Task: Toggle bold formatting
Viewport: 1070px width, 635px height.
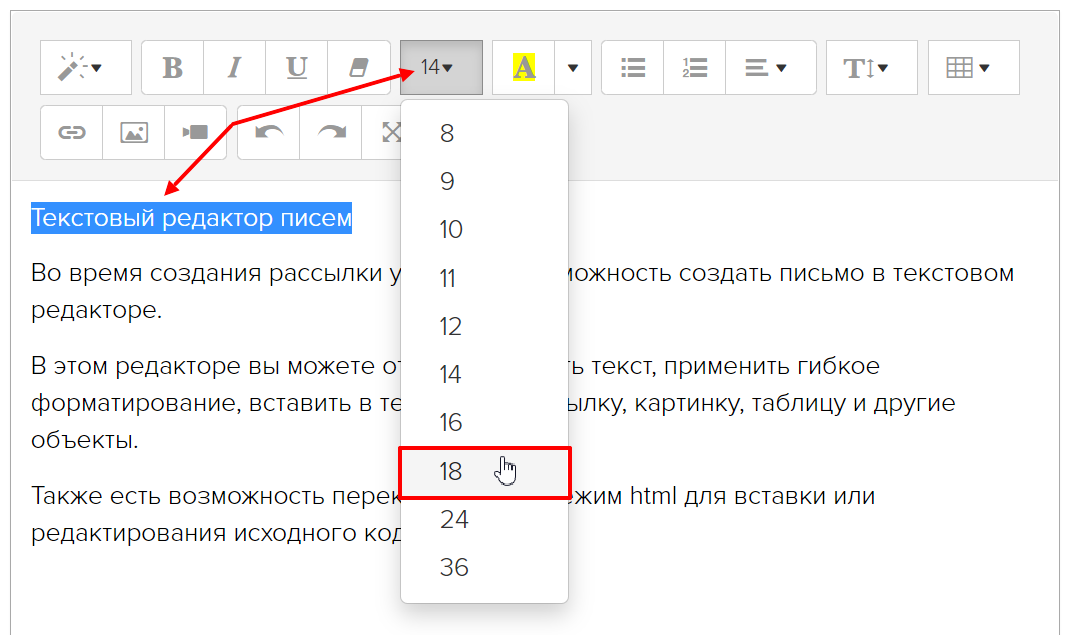Action: click(x=172, y=68)
